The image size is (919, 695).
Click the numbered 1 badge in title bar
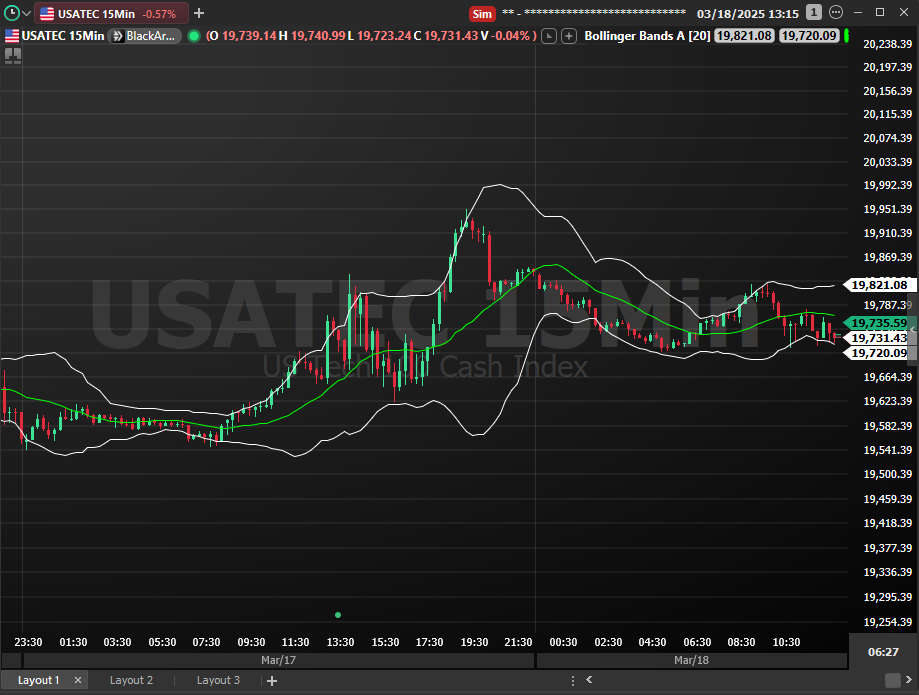(x=814, y=13)
